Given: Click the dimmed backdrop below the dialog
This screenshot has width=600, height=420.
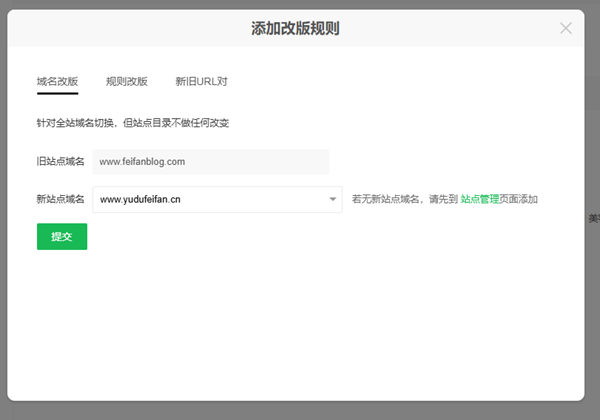Looking at the screenshot, I should pos(300,412).
